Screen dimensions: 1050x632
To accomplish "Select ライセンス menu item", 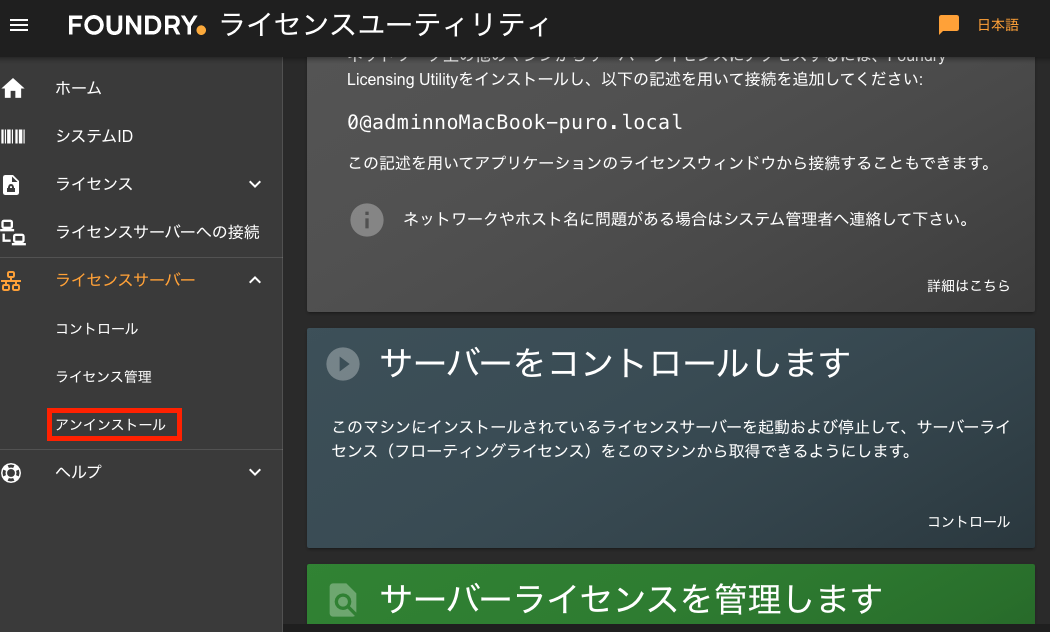I will coord(94,184).
